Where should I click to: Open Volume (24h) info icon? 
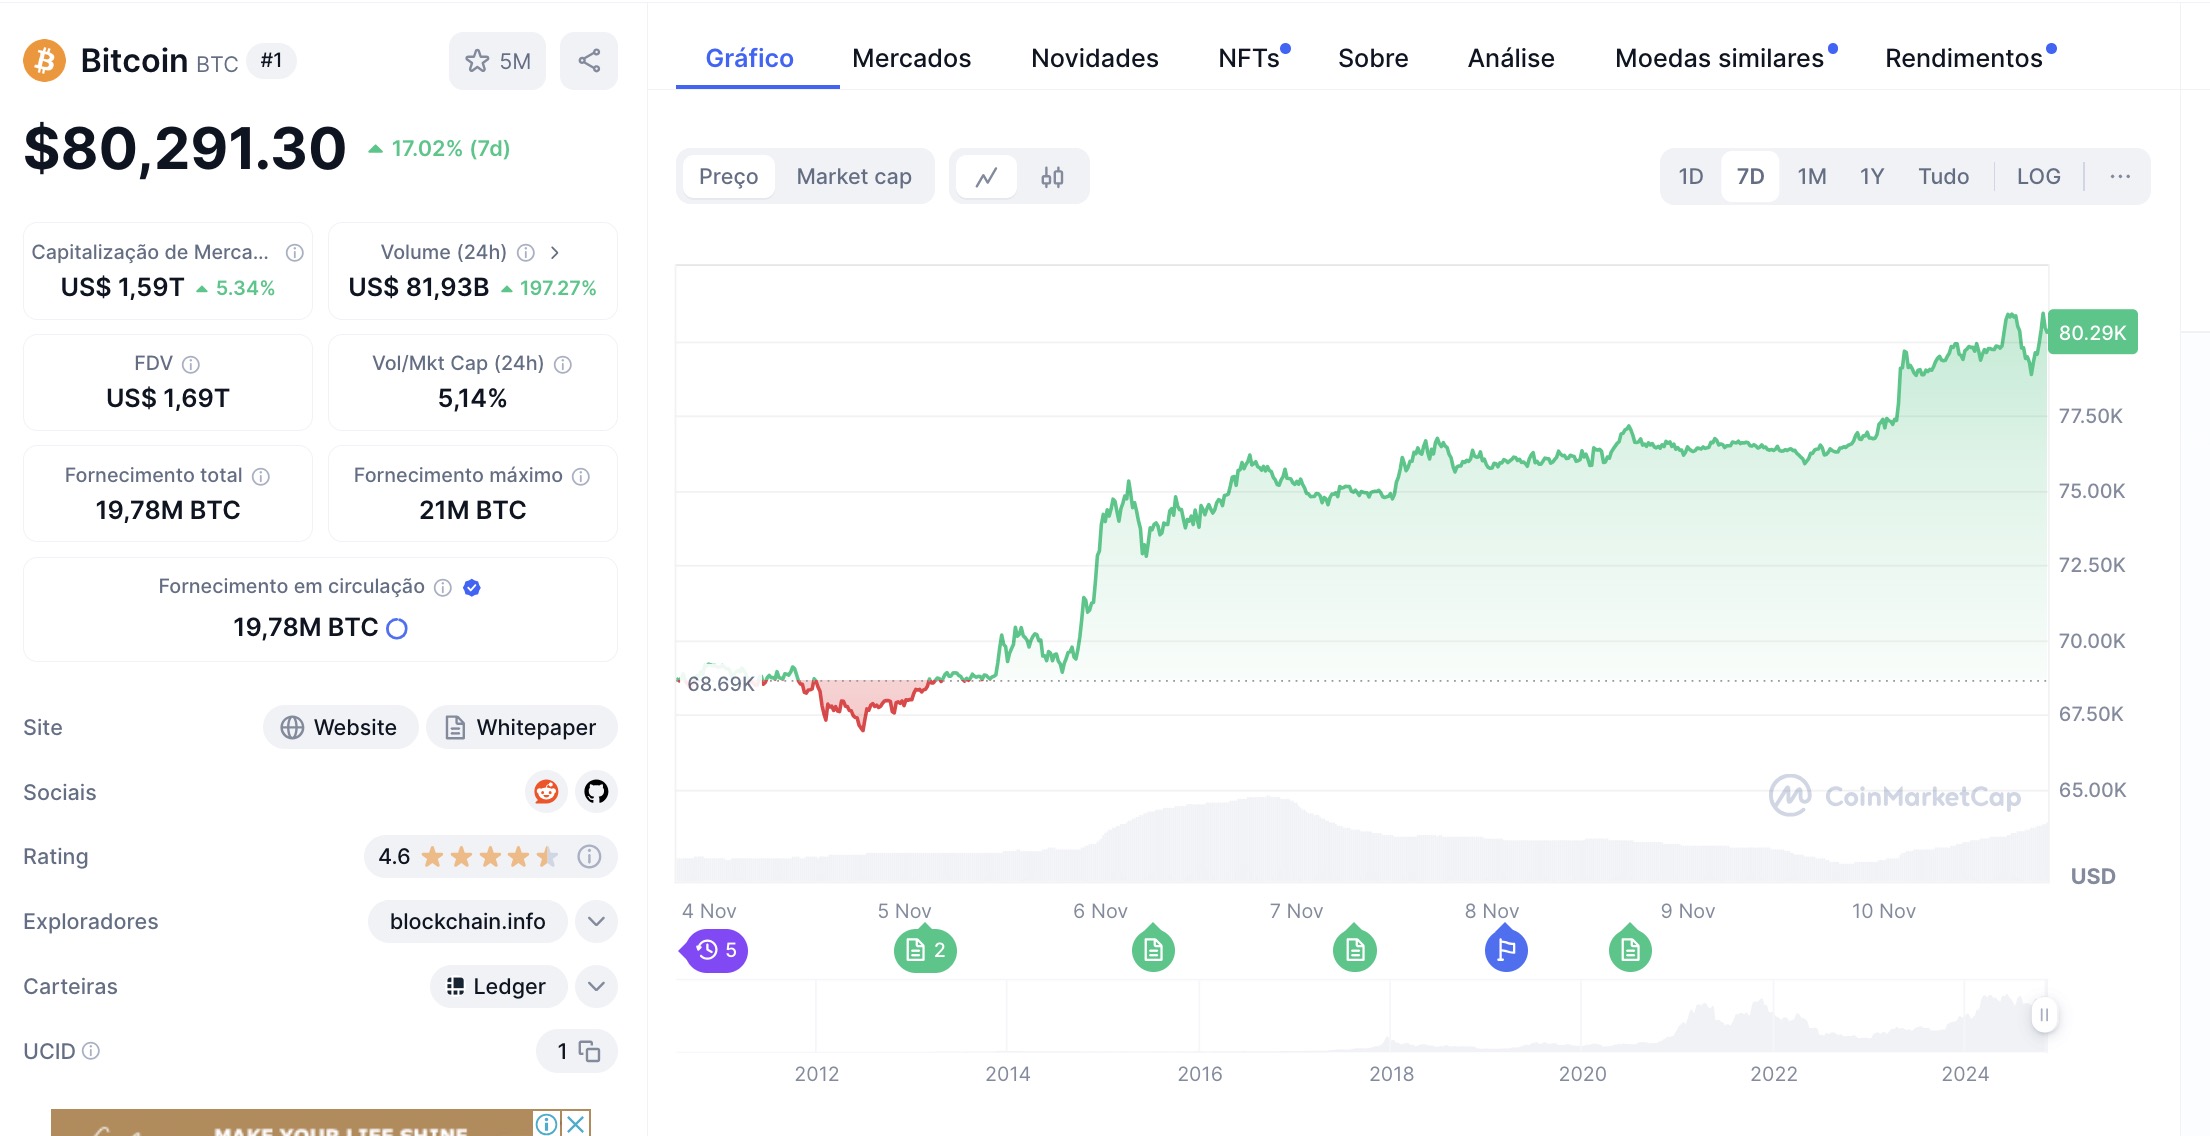pyautogui.click(x=526, y=253)
